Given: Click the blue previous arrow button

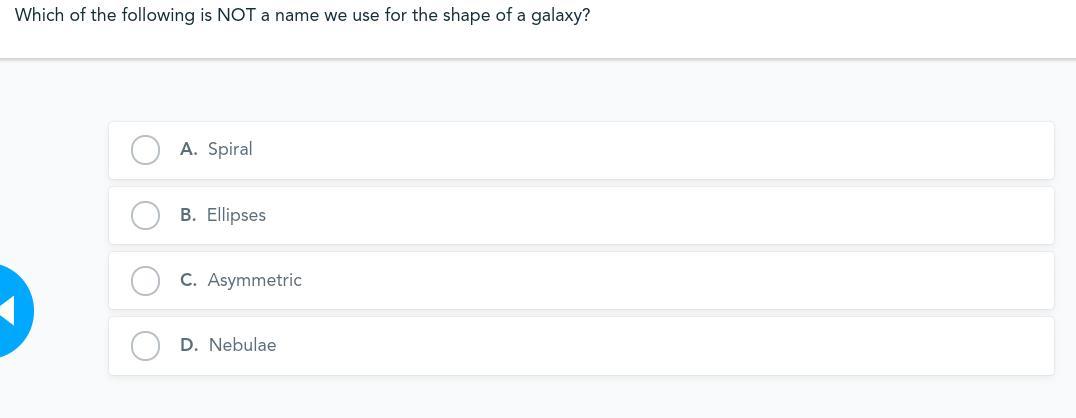Looking at the screenshot, I should [12, 310].
